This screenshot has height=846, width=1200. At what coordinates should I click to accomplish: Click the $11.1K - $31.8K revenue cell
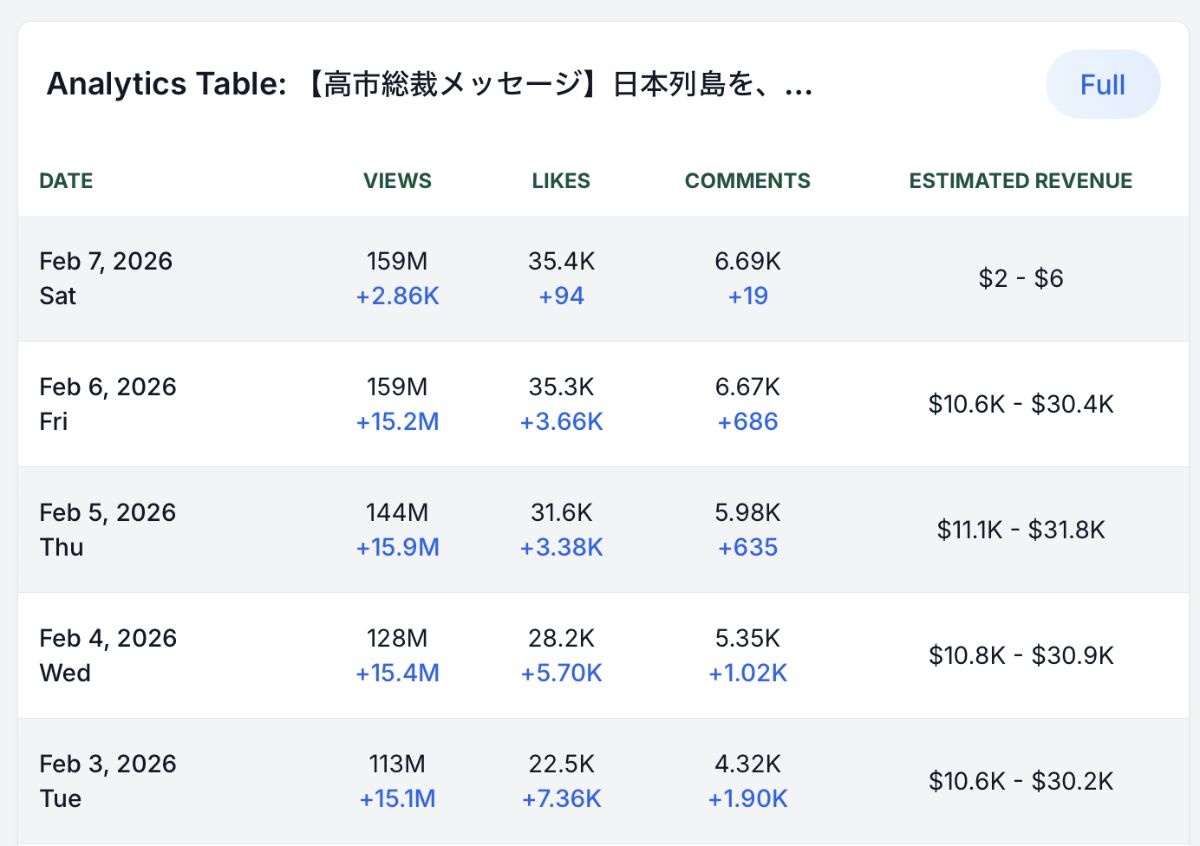click(x=1020, y=530)
